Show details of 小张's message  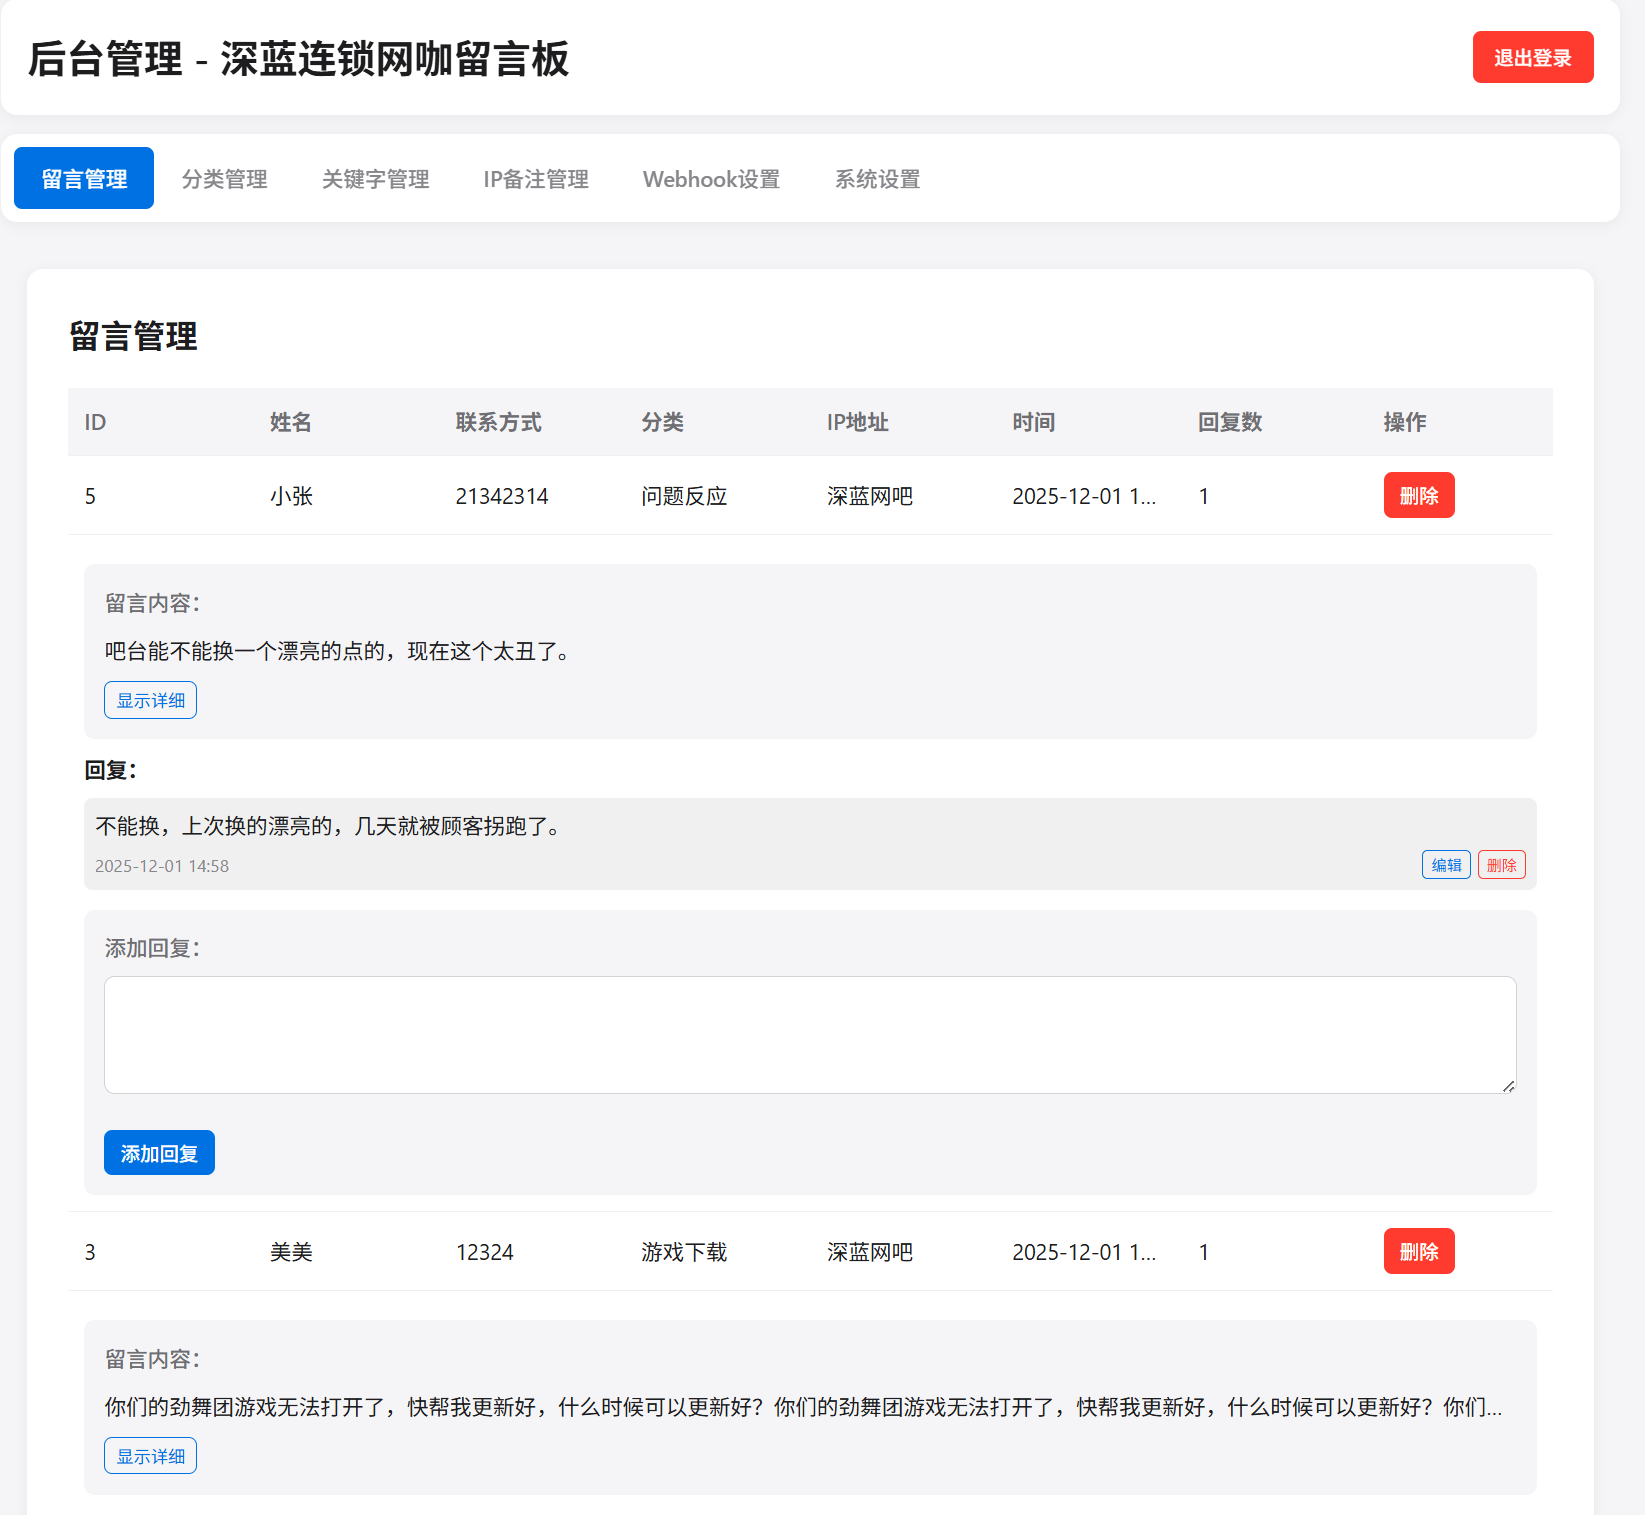[150, 699]
